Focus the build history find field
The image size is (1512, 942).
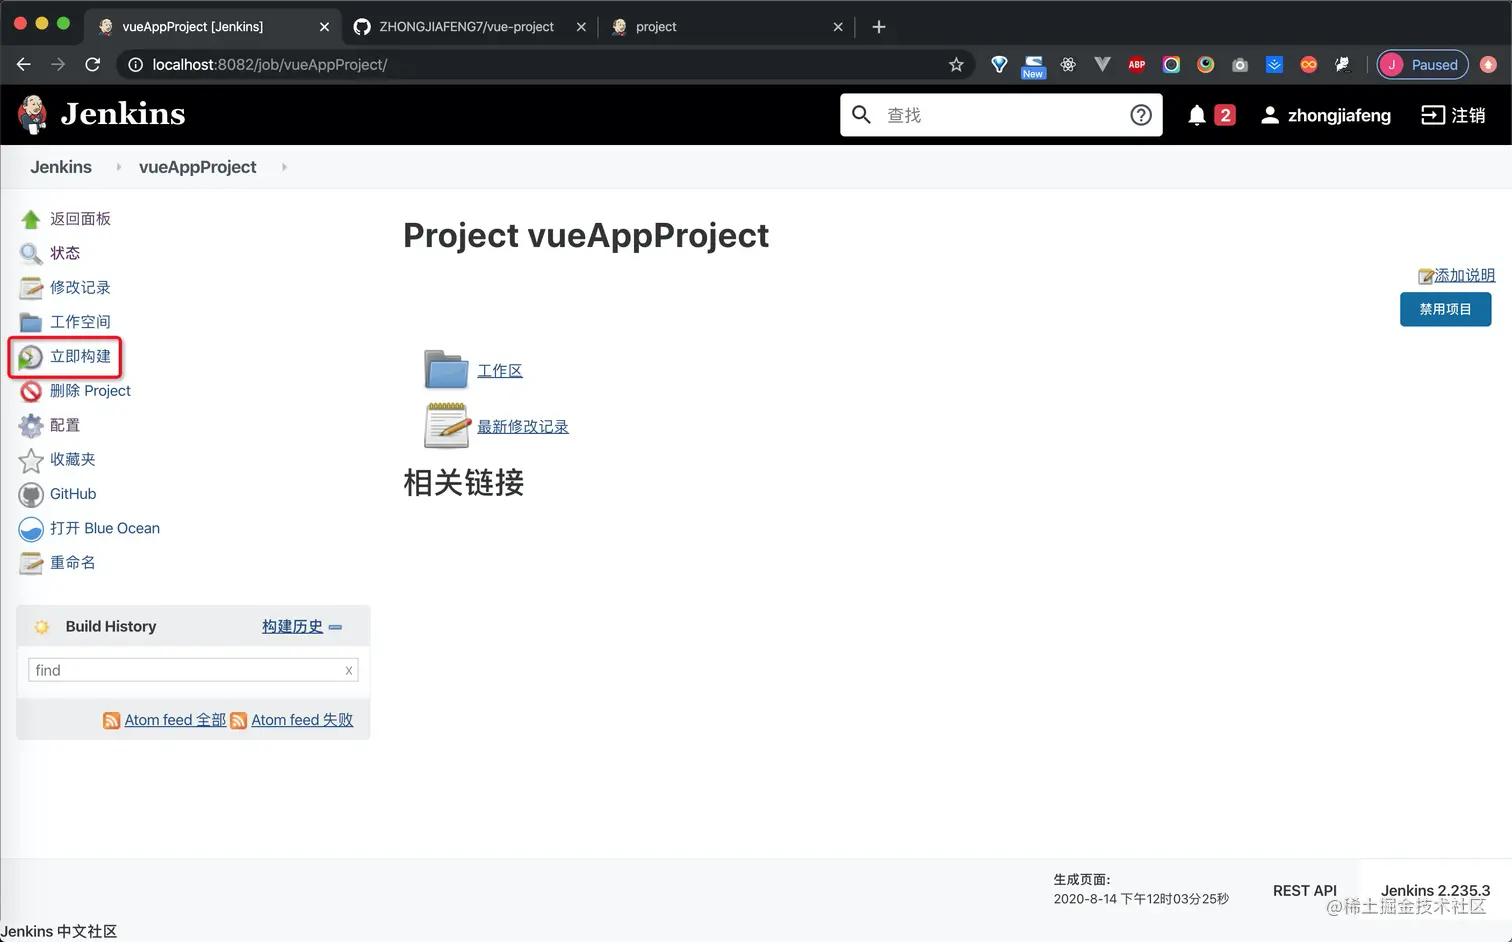pyautogui.click(x=193, y=671)
